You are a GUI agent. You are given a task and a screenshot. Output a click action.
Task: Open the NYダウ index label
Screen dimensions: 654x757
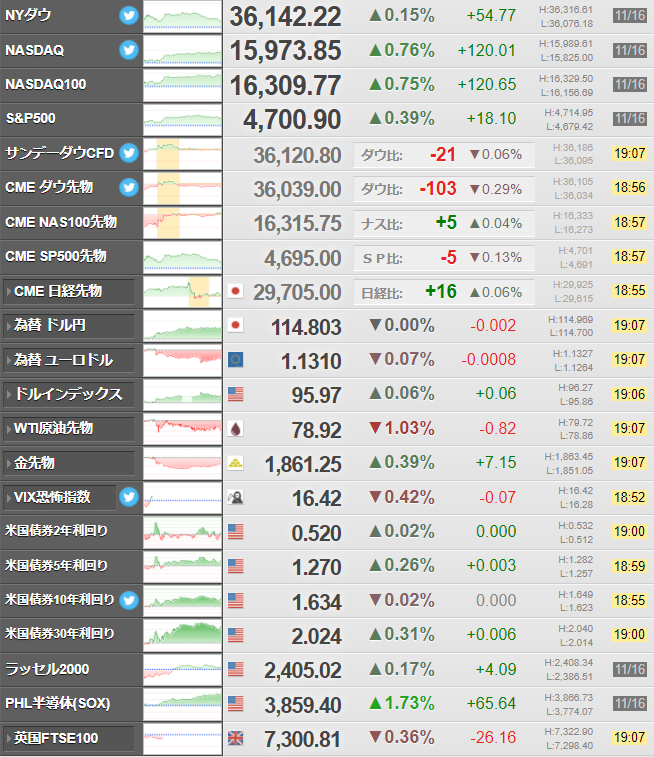coord(28,15)
